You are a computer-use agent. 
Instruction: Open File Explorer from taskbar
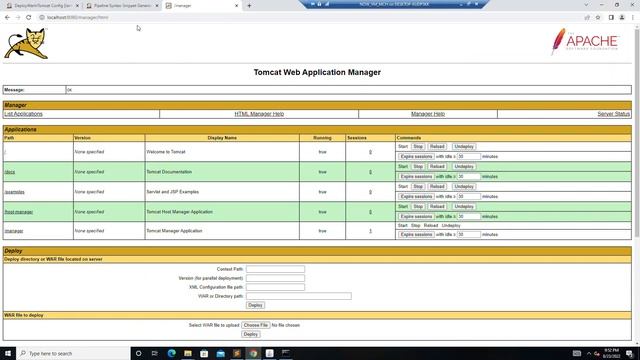click(188, 353)
